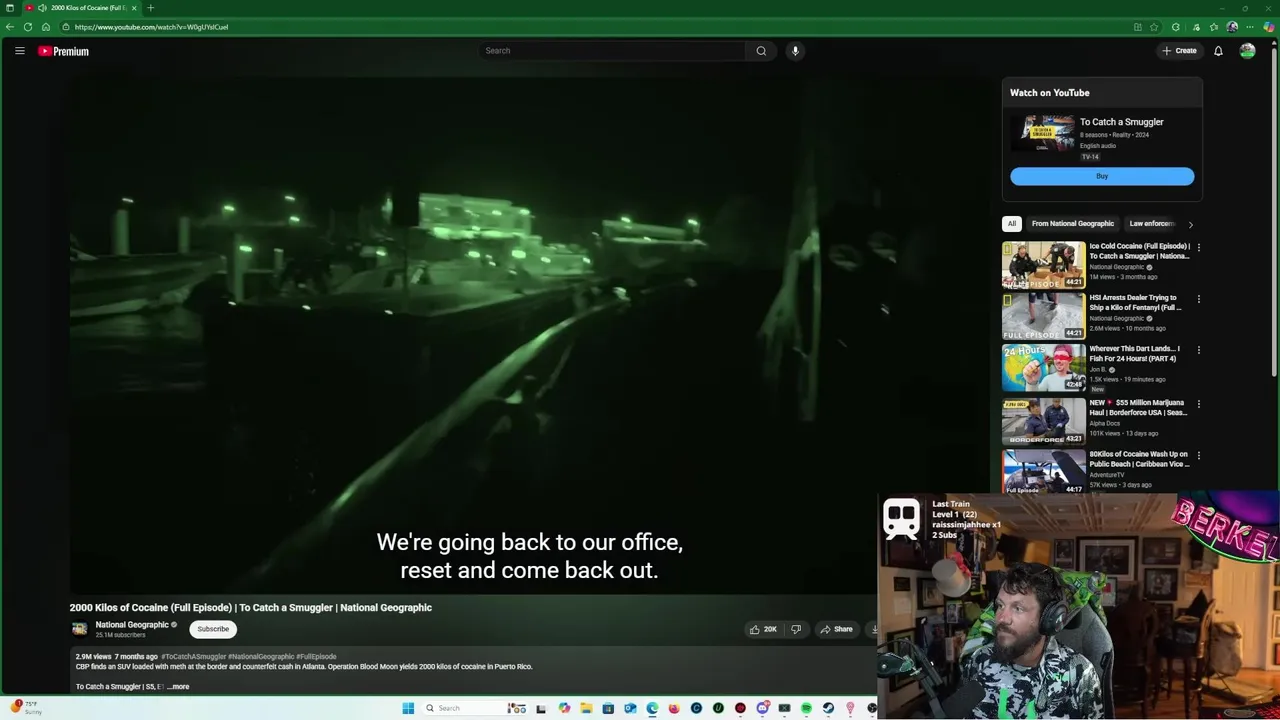
Task: Open Edge favorites list icon
Action: (1214, 27)
